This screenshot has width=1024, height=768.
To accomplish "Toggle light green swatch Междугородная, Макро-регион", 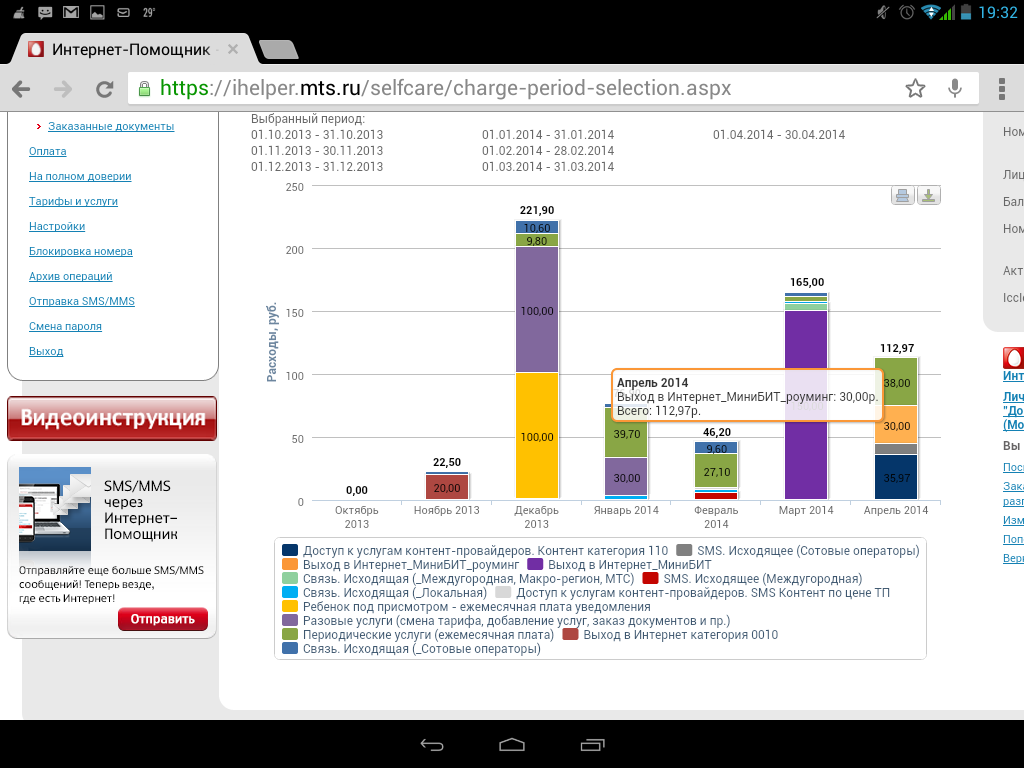I will pos(290,579).
